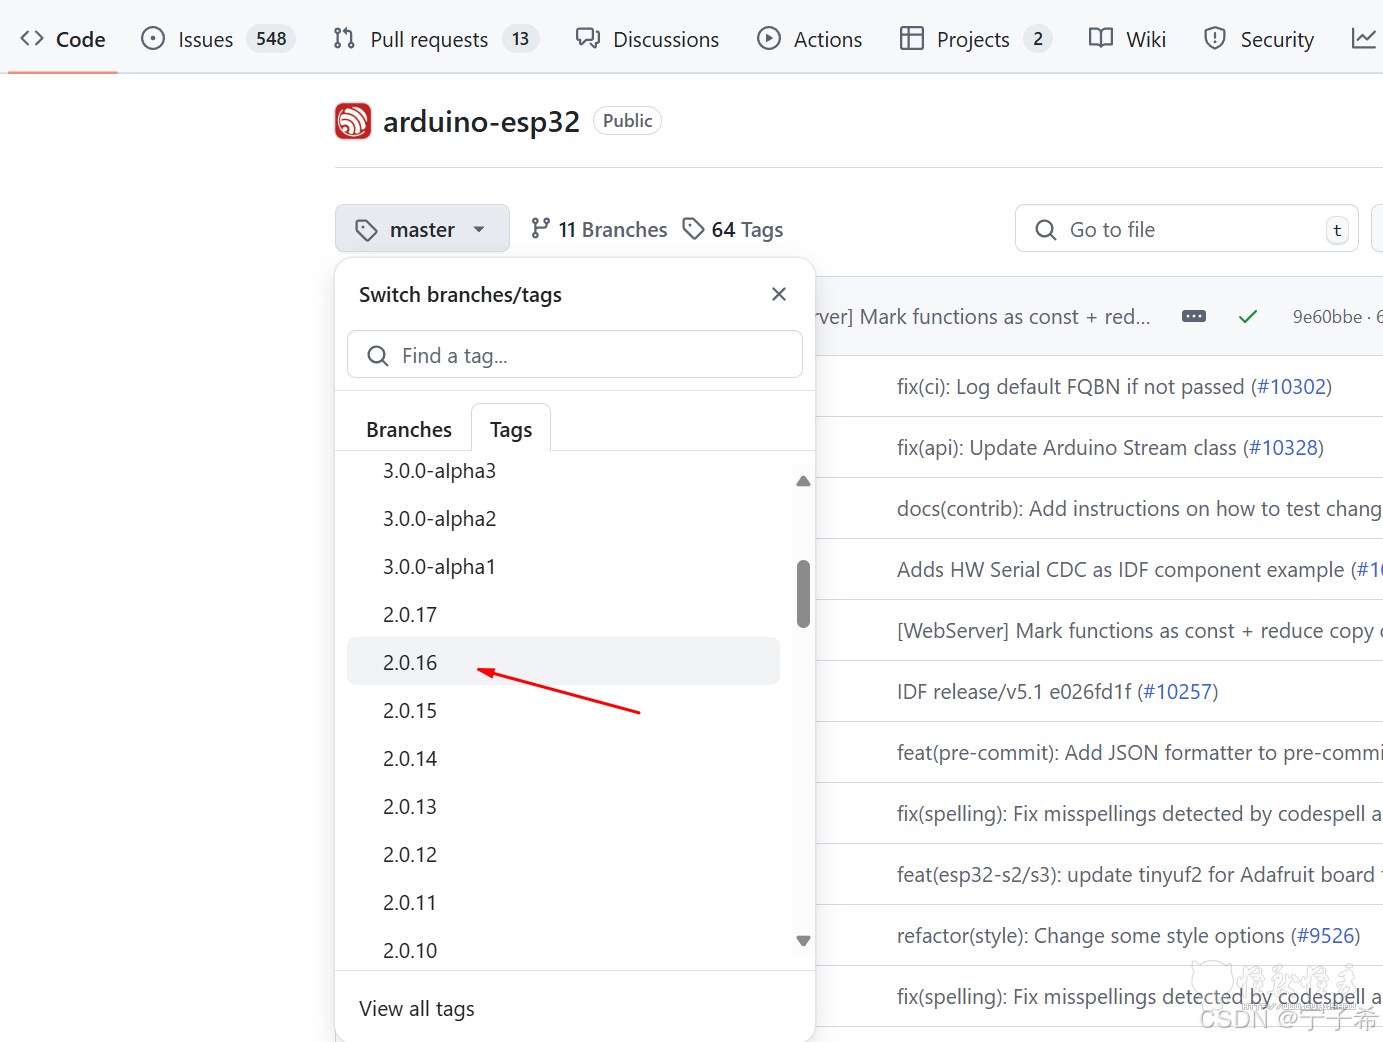This screenshot has width=1383, height=1042.
Task: Open the Wiki tab
Action: click(x=1127, y=39)
